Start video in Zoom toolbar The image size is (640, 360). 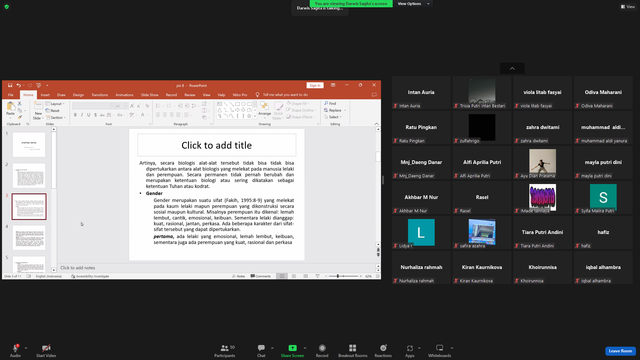point(46,350)
